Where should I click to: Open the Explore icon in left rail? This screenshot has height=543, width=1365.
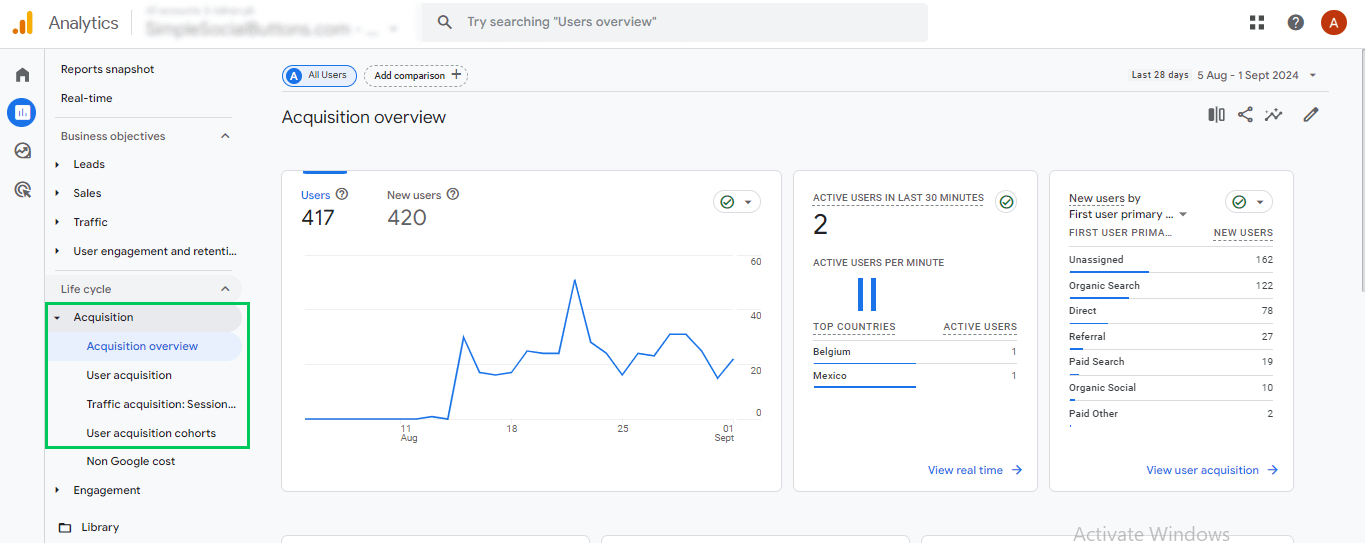22,151
